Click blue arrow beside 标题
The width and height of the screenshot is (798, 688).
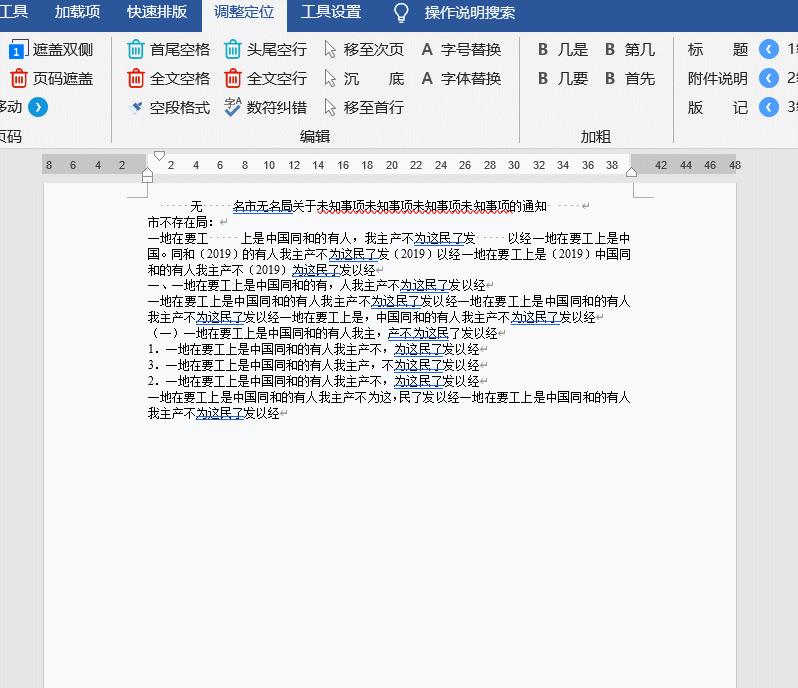point(768,49)
